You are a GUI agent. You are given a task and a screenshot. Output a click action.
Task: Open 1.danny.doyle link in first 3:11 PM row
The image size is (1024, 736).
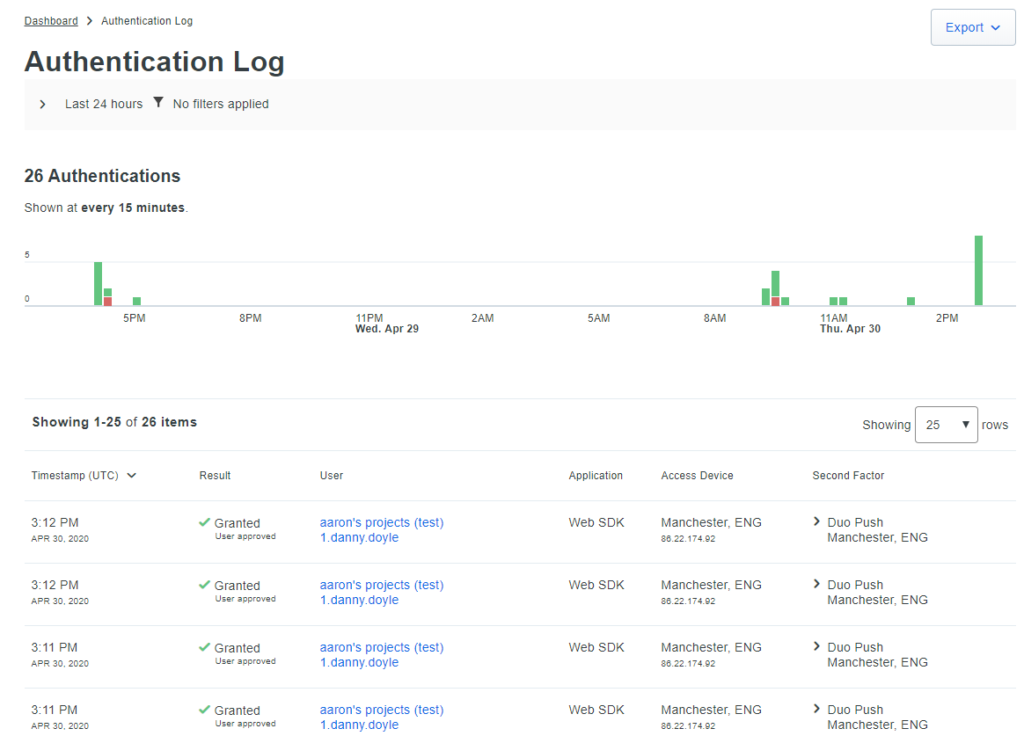click(x=359, y=662)
